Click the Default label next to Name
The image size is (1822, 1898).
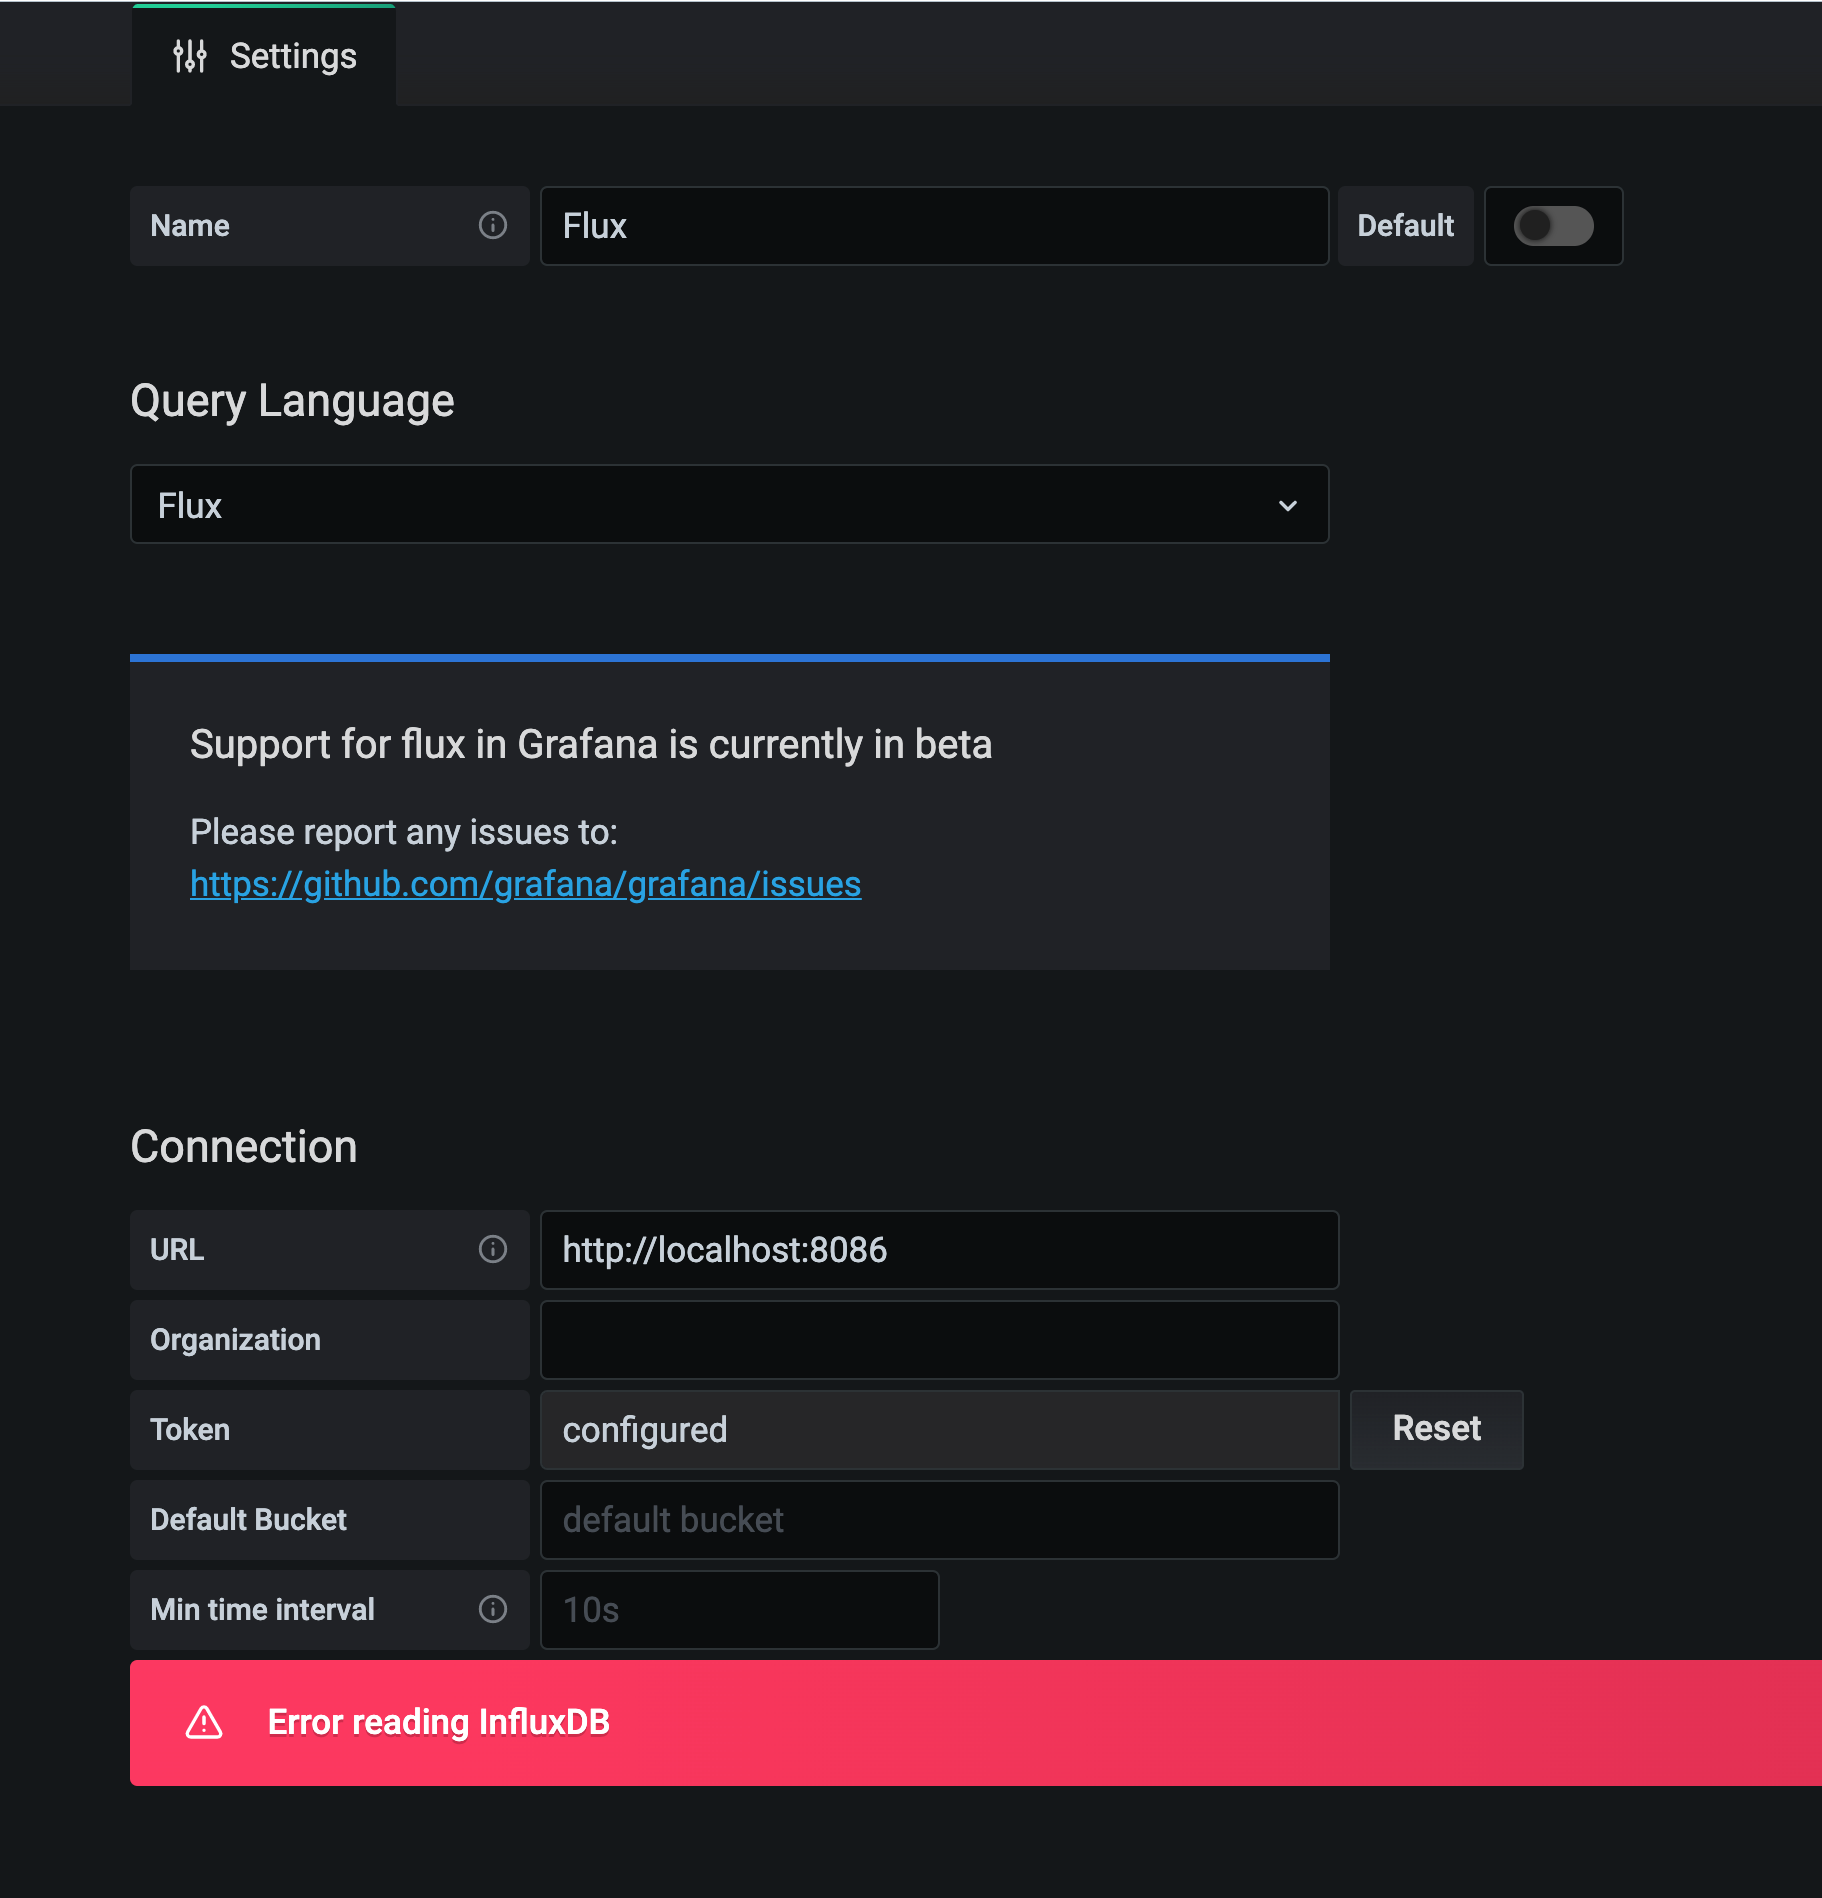(x=1404, y=226)
